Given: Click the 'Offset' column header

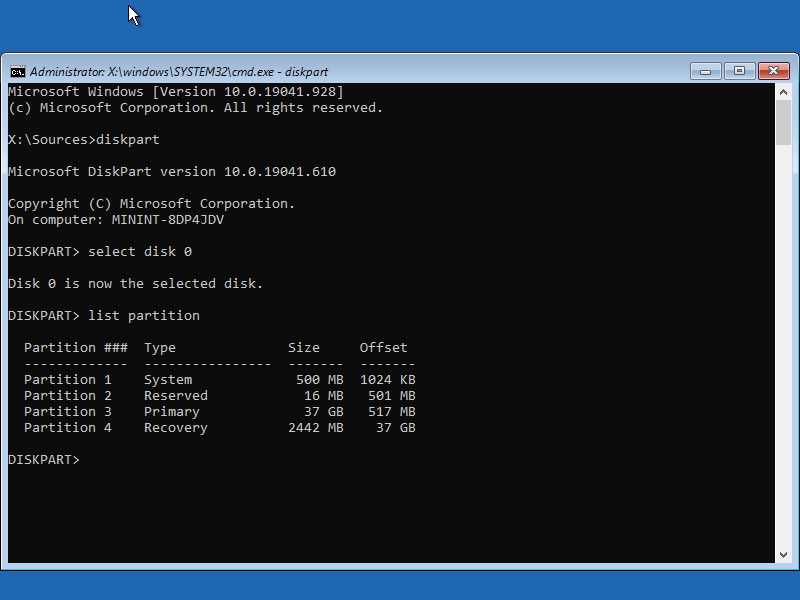Looking at the screenshot, I should (x=383, y=347).
